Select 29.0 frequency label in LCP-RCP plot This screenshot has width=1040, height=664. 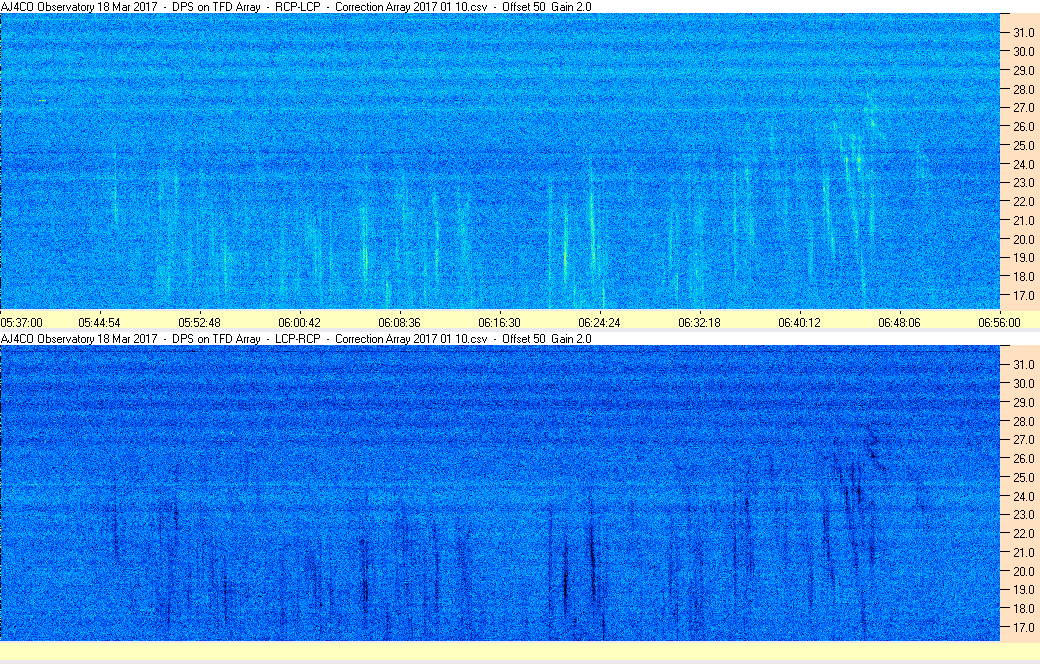(1023, 403)
